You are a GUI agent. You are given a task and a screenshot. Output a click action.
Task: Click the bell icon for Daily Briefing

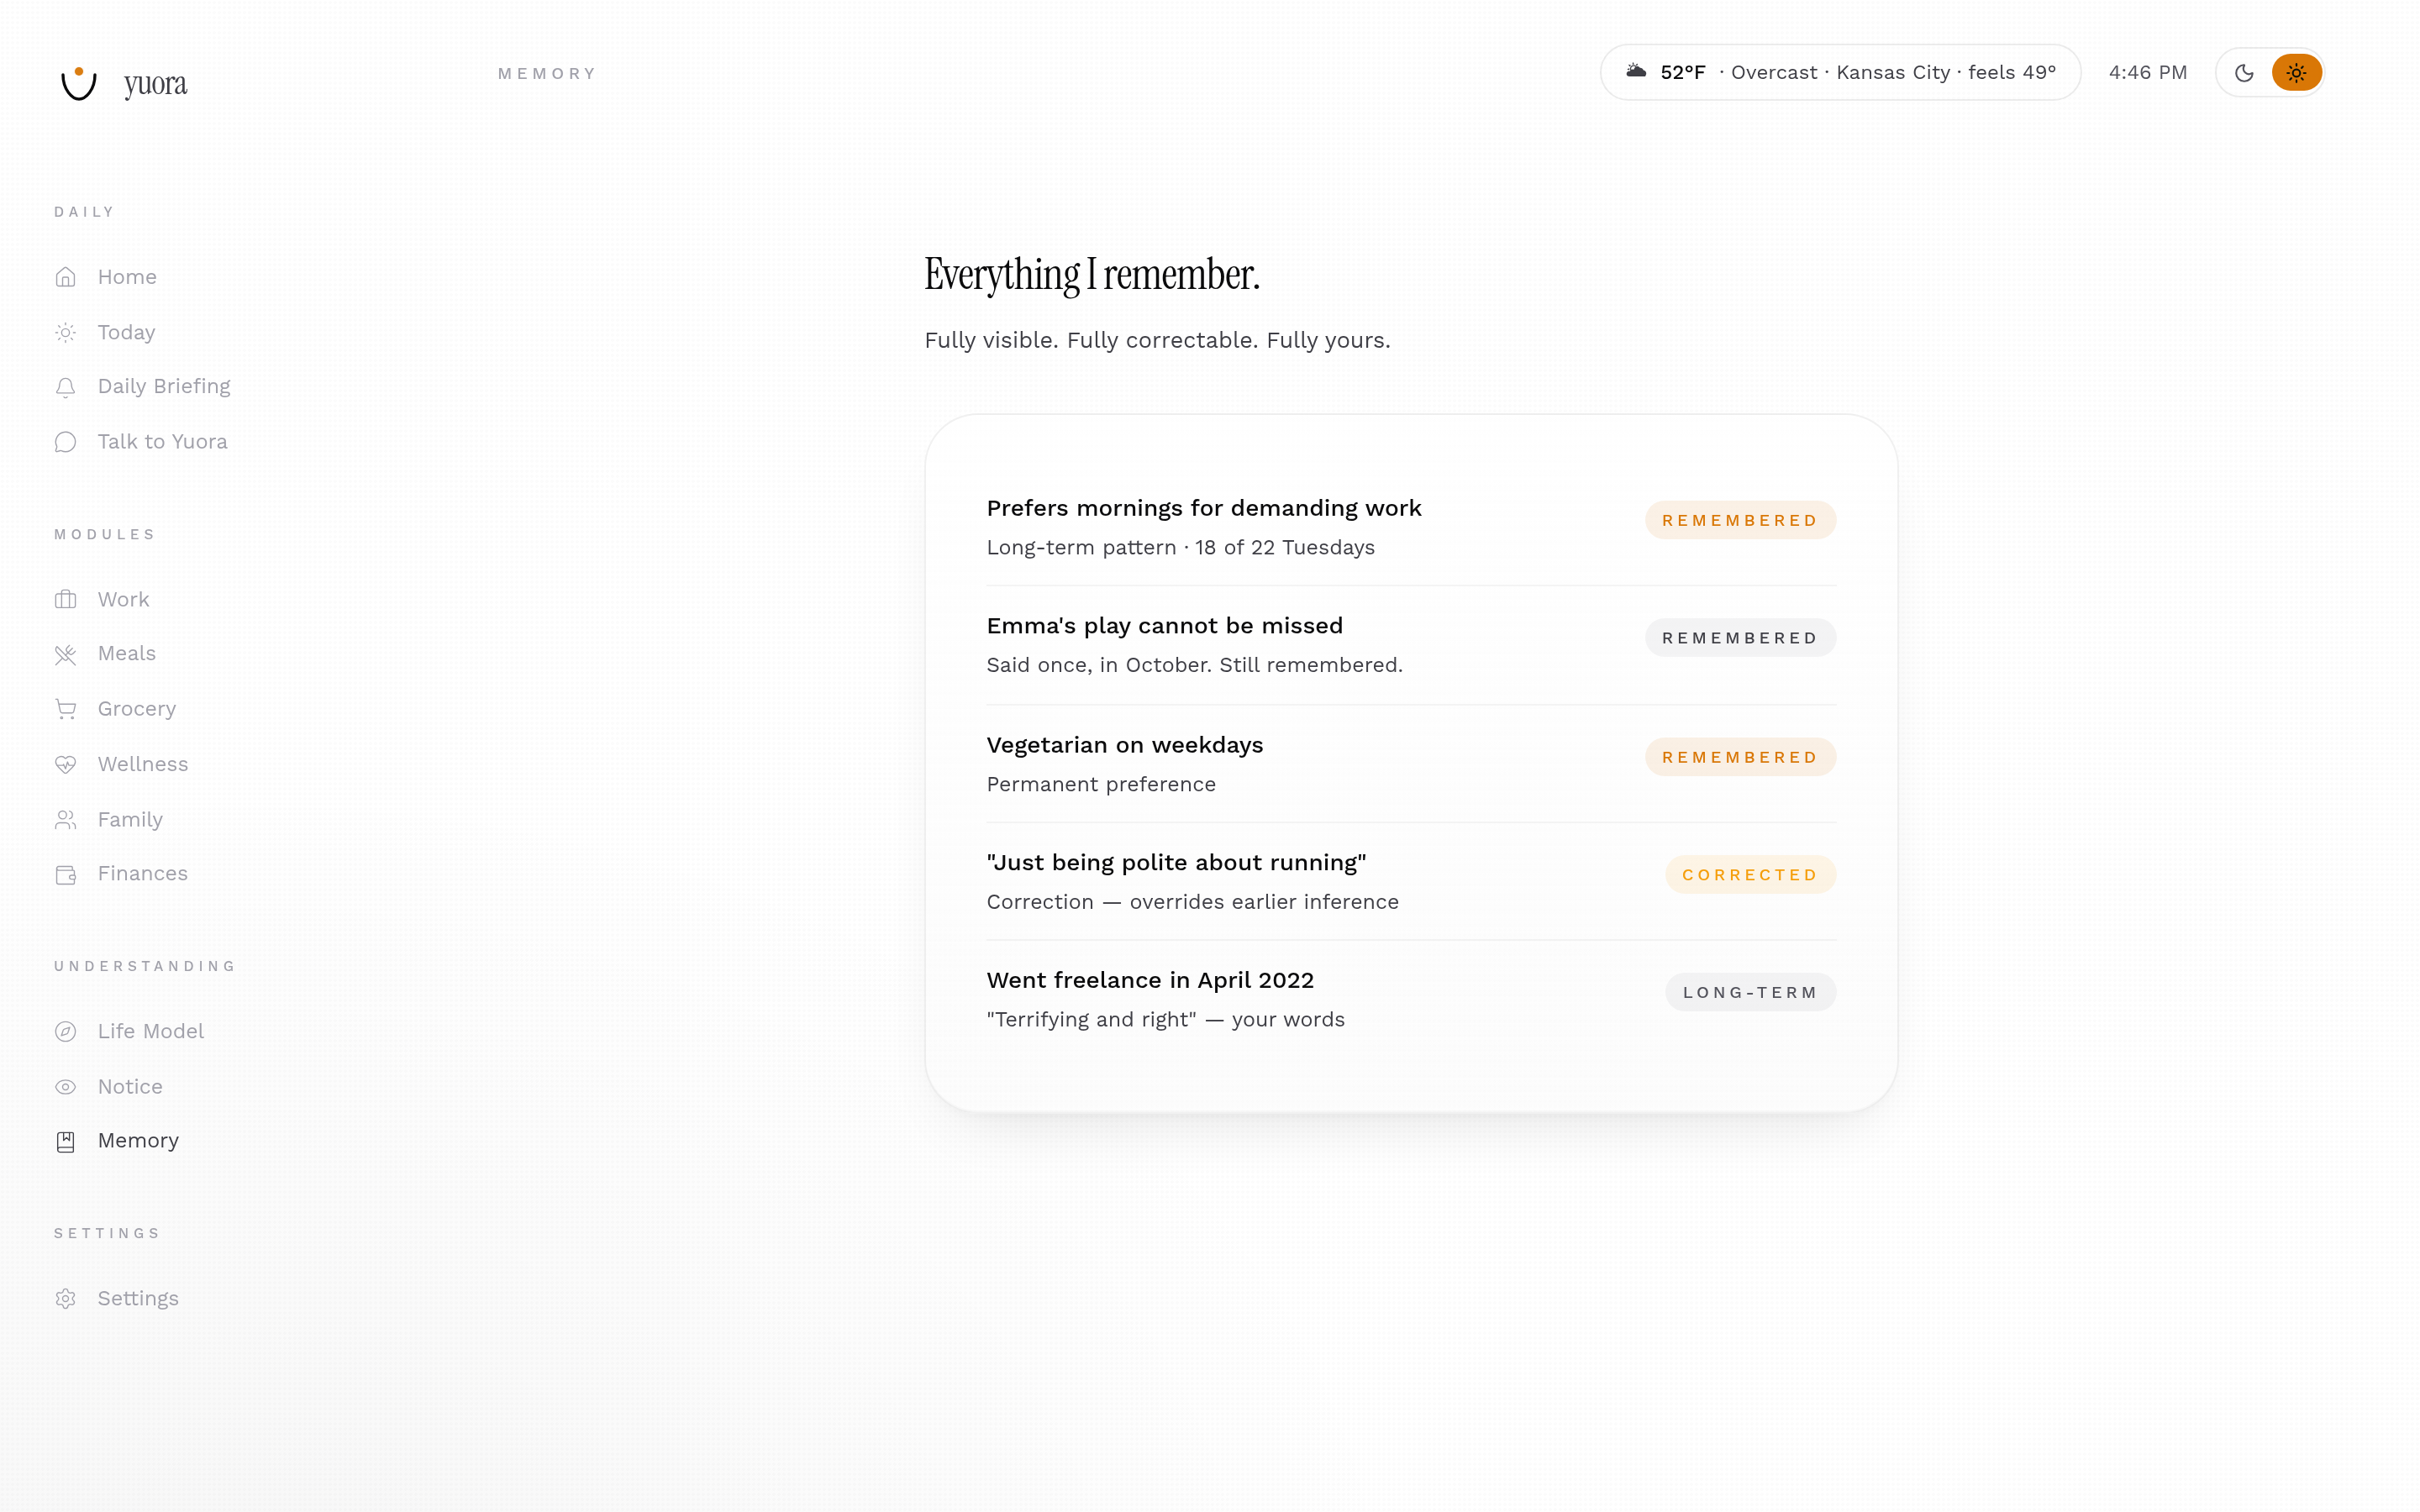click(66, 387)
